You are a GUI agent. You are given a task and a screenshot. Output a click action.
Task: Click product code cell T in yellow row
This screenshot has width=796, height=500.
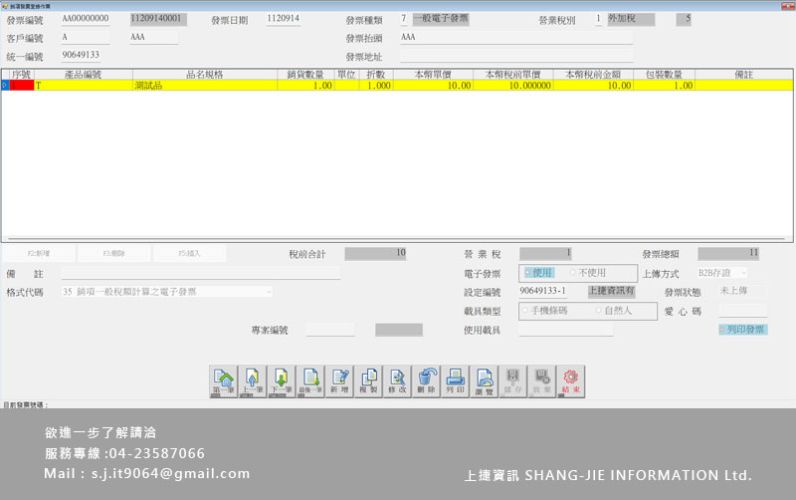(x=83, y=86)
